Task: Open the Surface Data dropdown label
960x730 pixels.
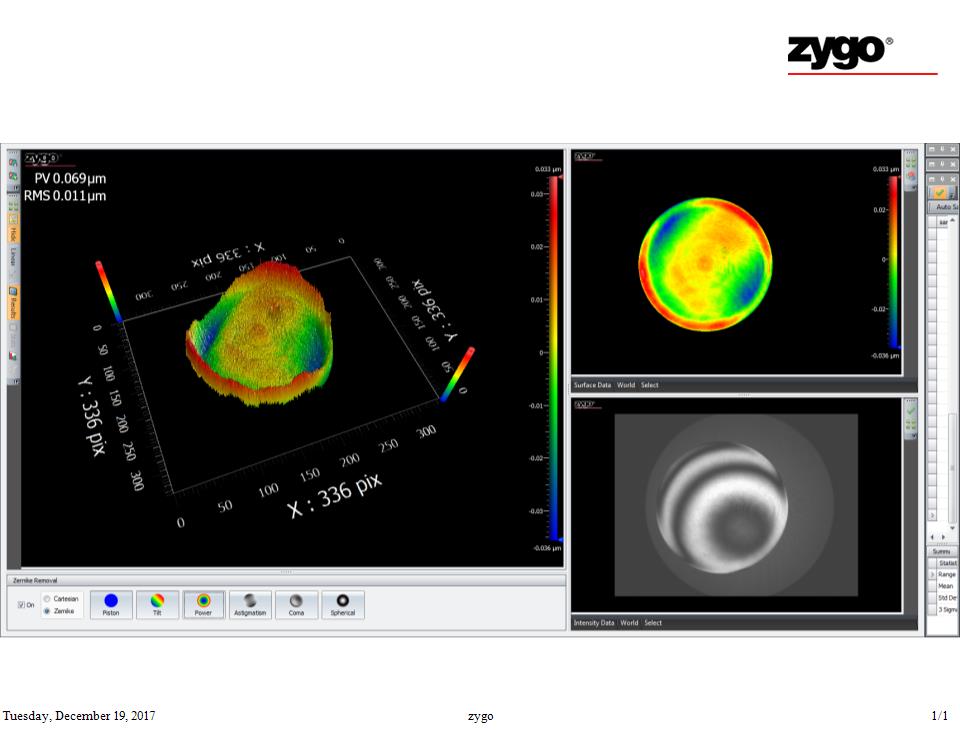Action: tap(592, 385)
